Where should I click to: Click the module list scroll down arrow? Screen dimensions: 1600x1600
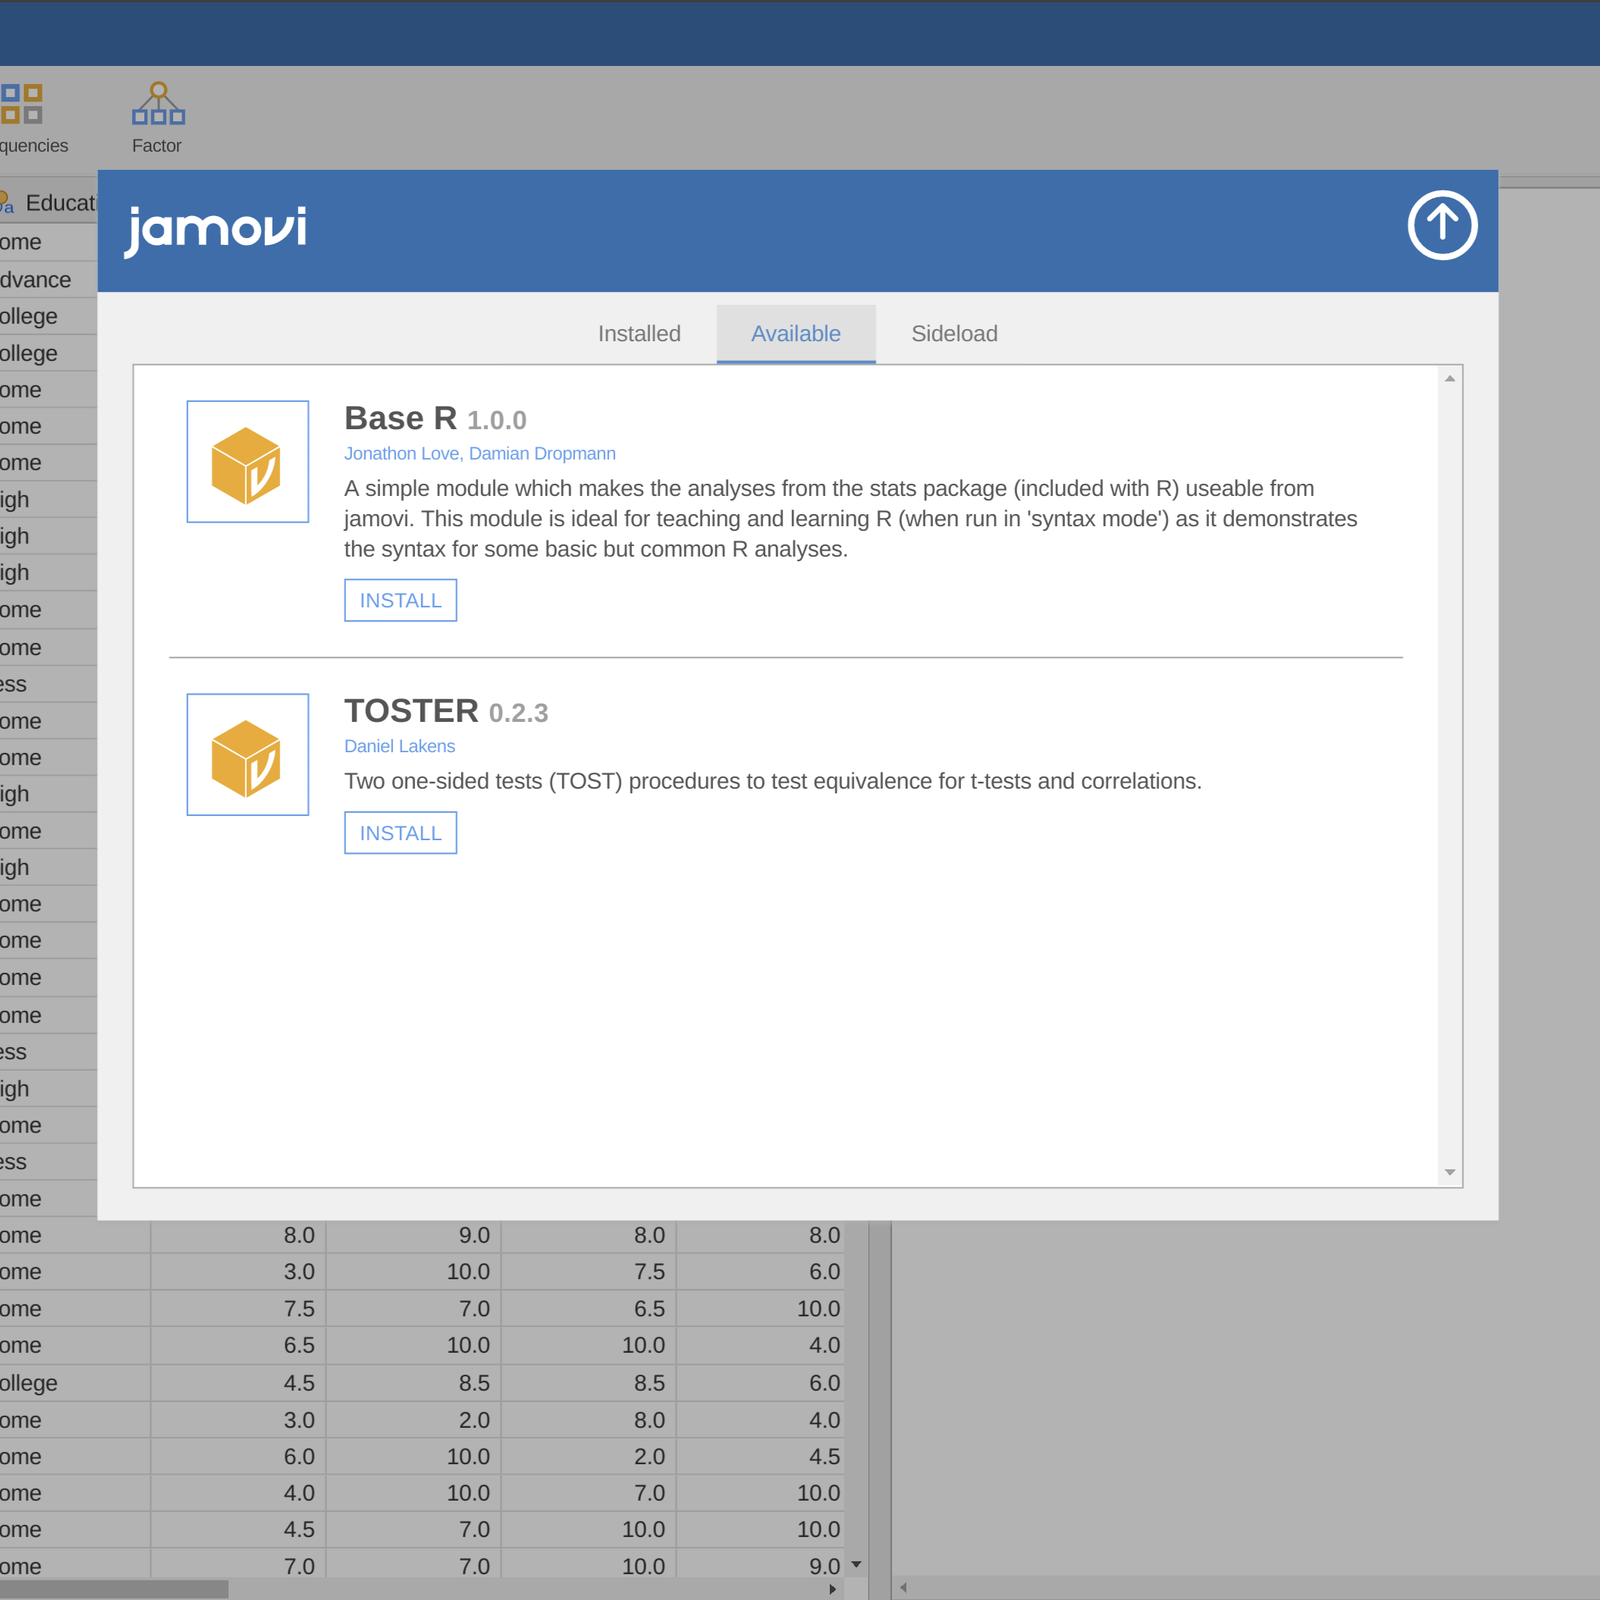(1450, 1172)
